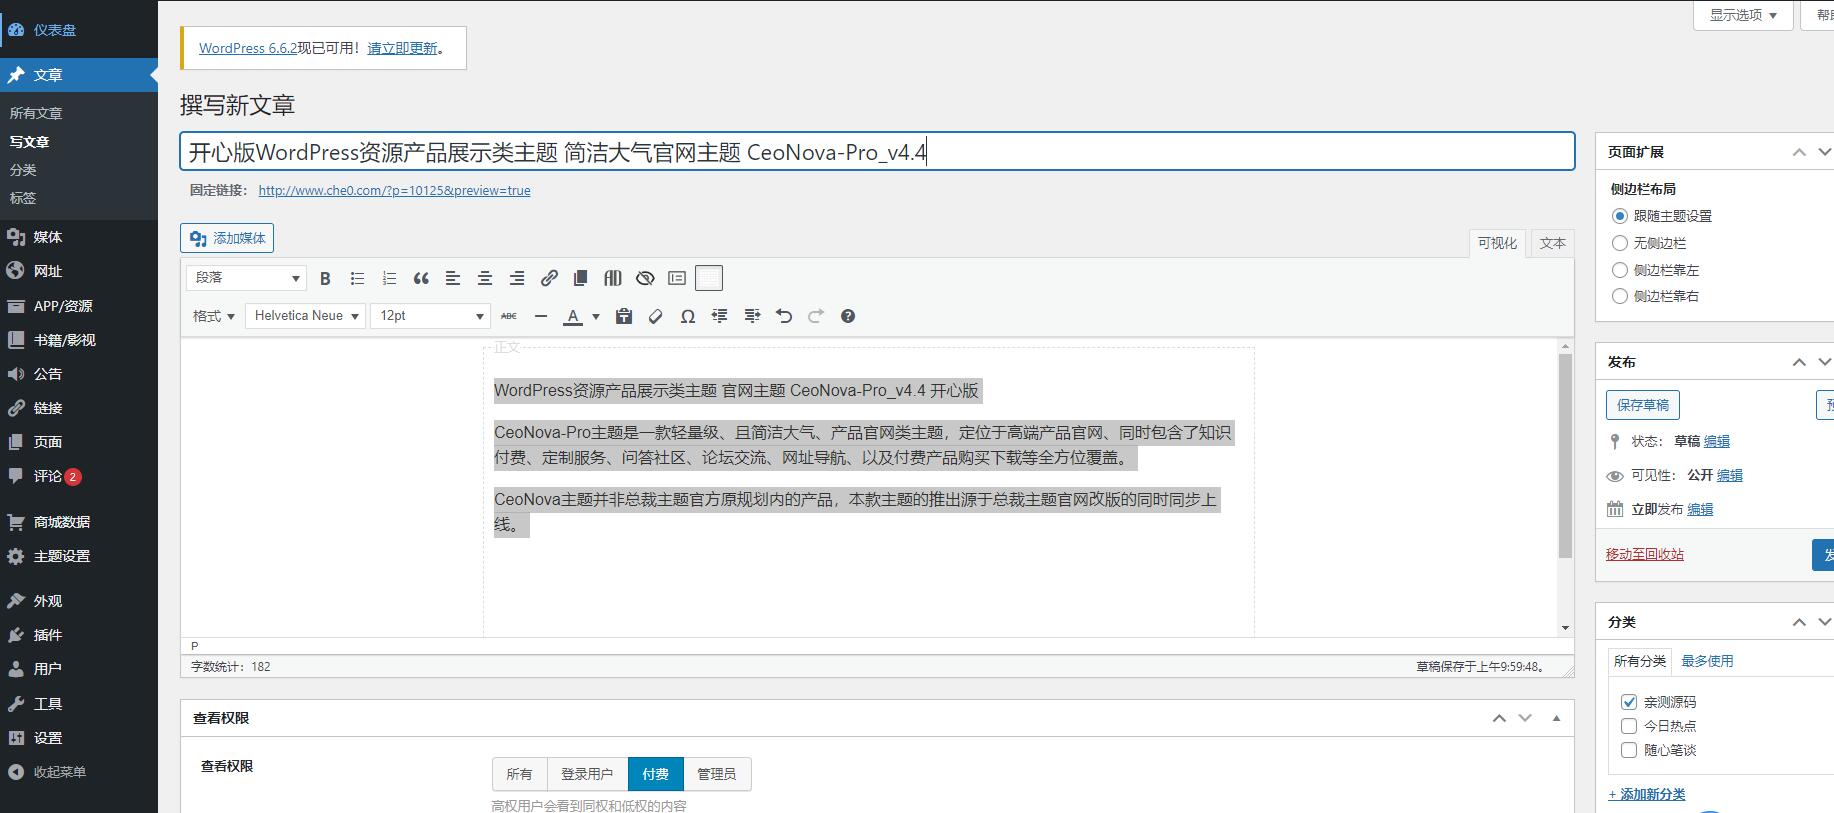Click the AD insertion toolbar icon

(613, 278)
